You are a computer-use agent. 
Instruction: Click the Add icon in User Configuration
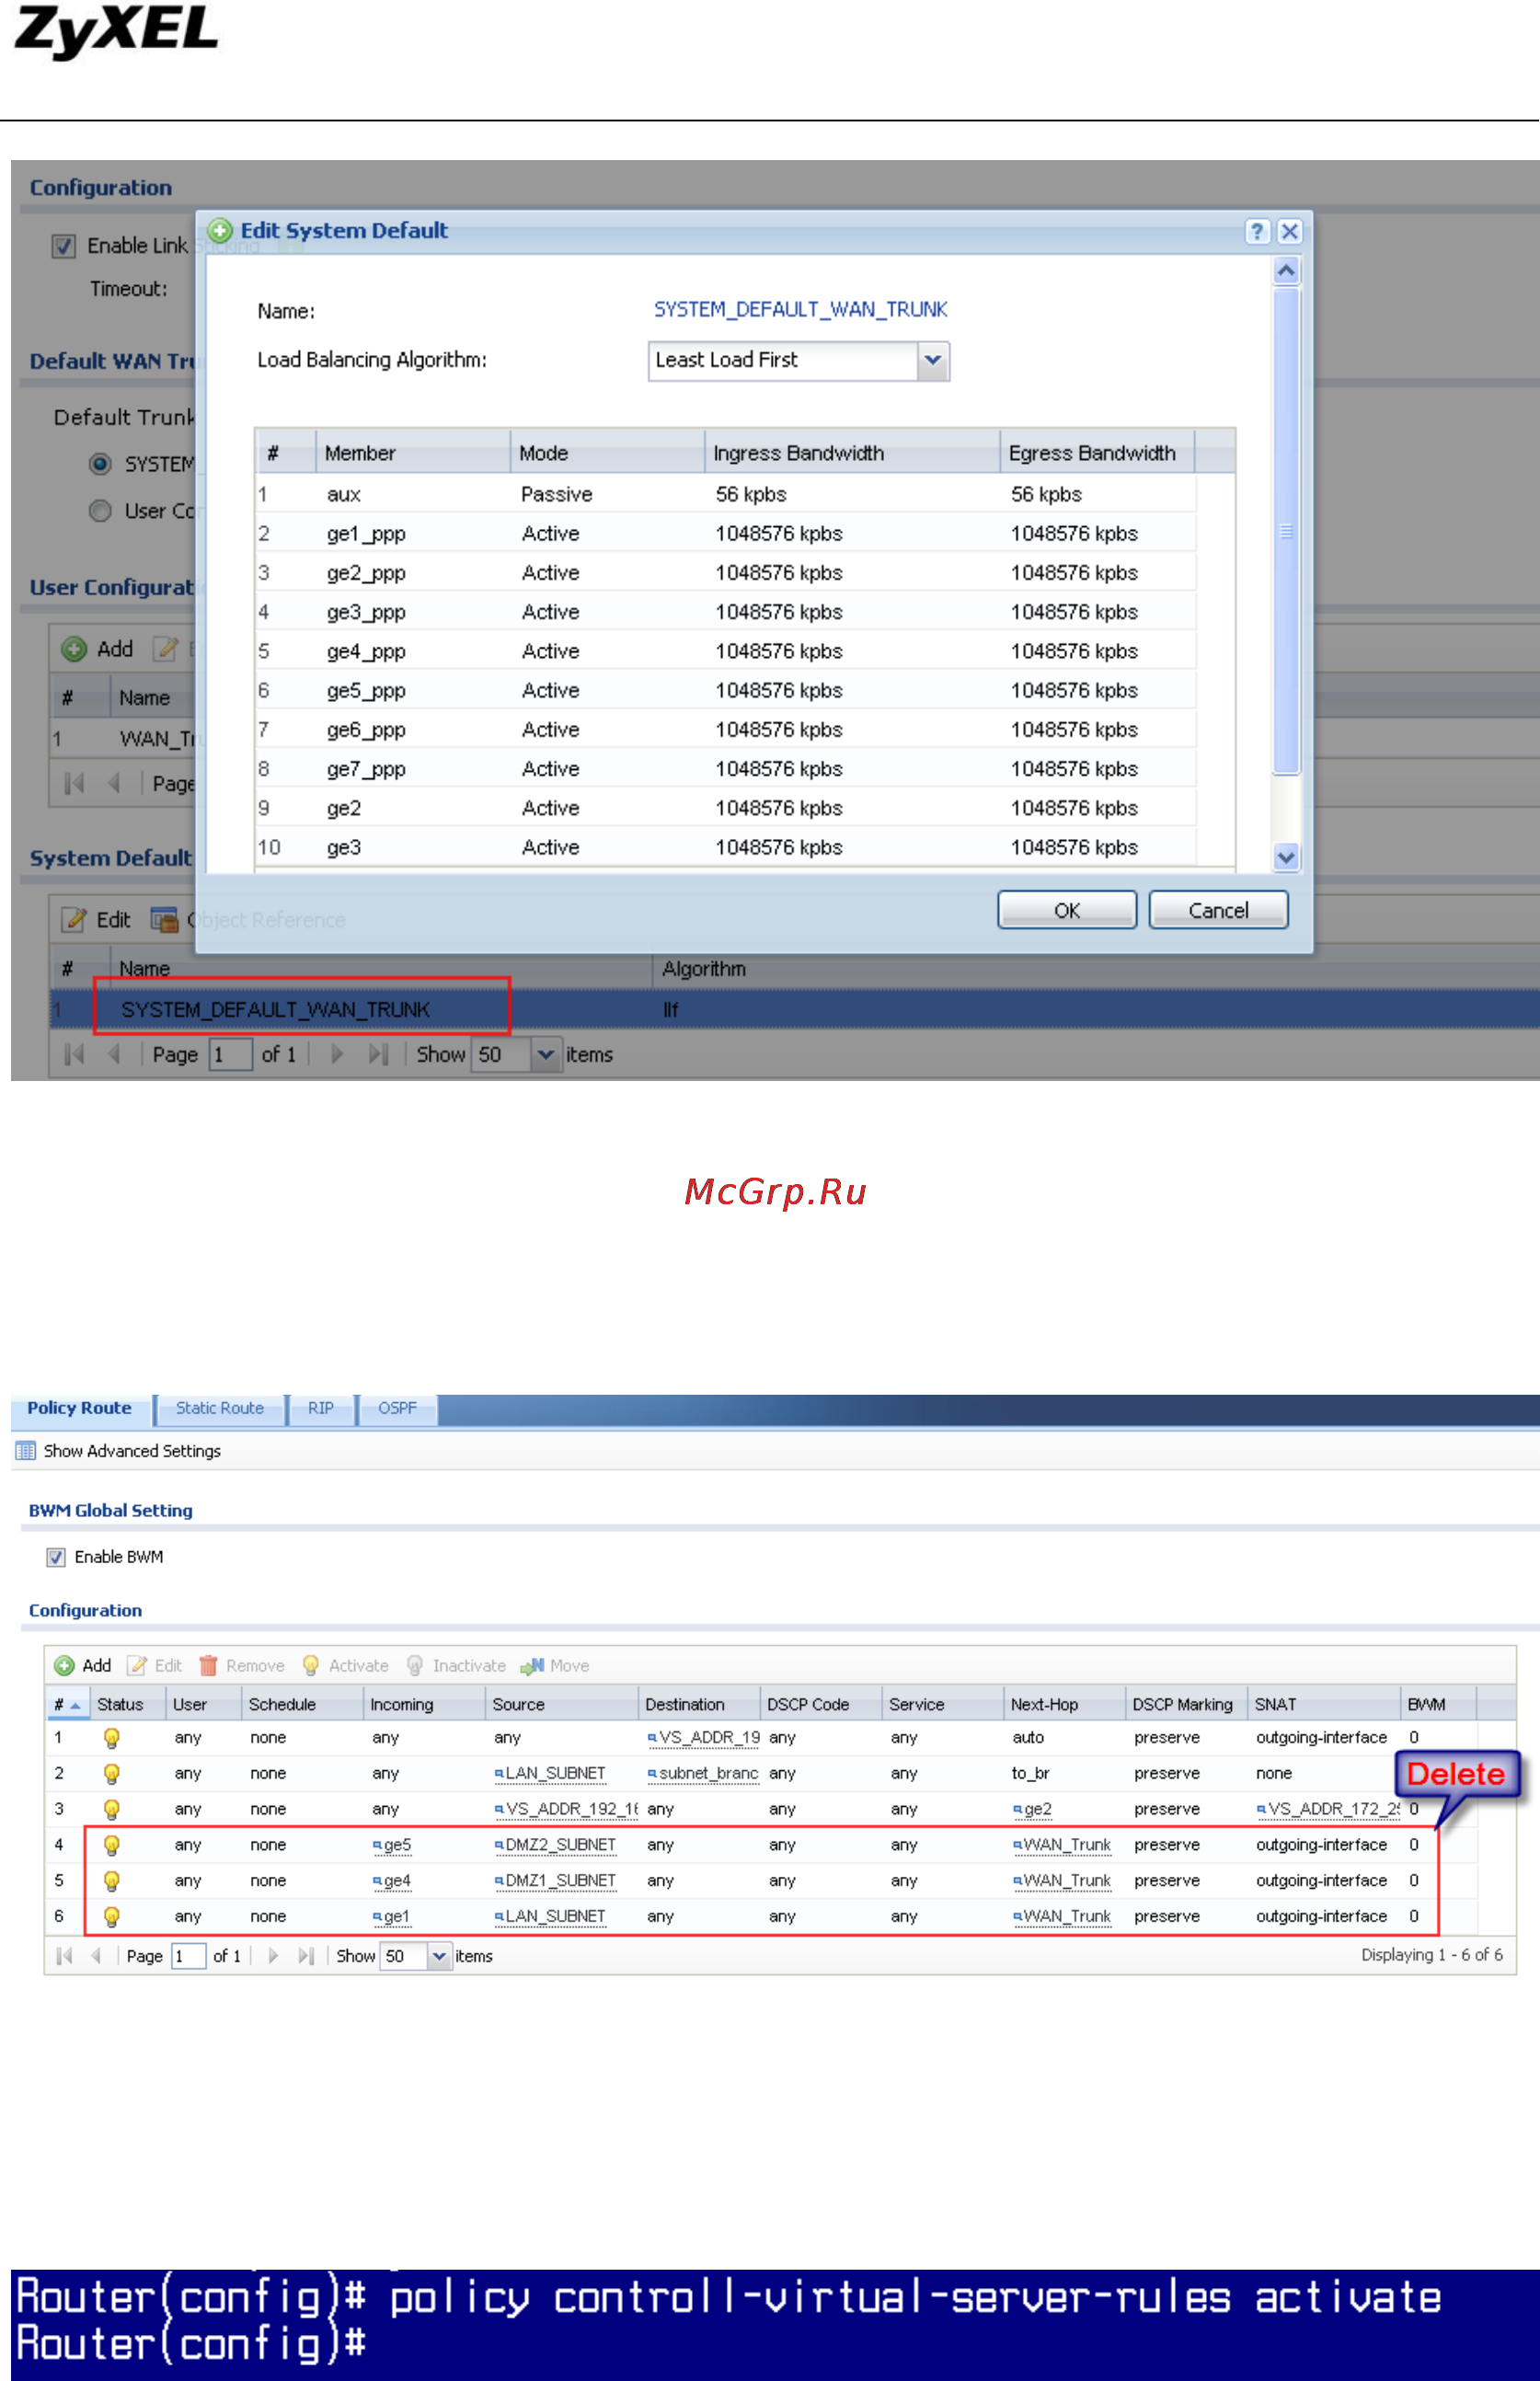(74, 649)
